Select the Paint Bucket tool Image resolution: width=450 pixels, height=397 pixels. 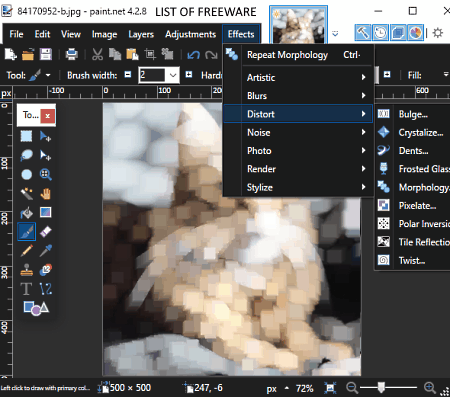click(x=26, y=212)
